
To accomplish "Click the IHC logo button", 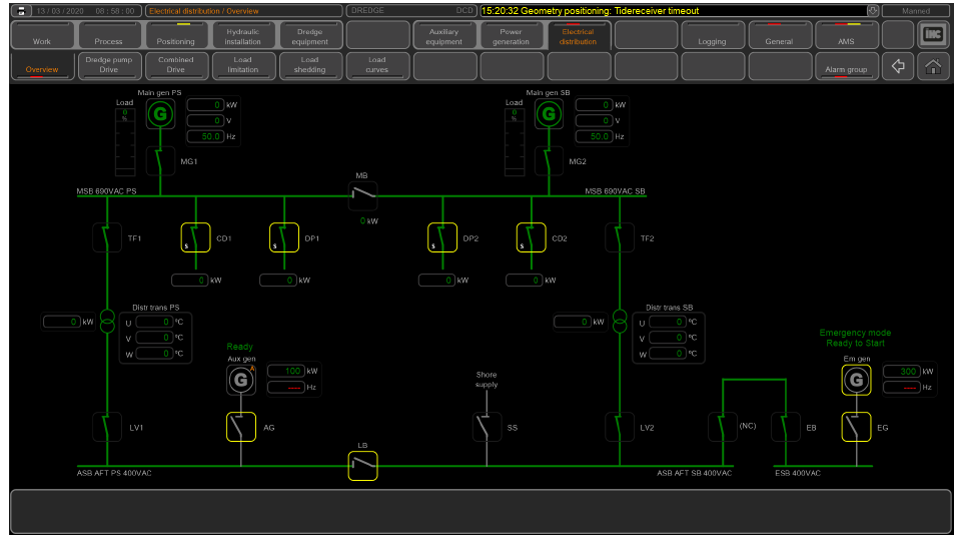I will click(933, 35).
